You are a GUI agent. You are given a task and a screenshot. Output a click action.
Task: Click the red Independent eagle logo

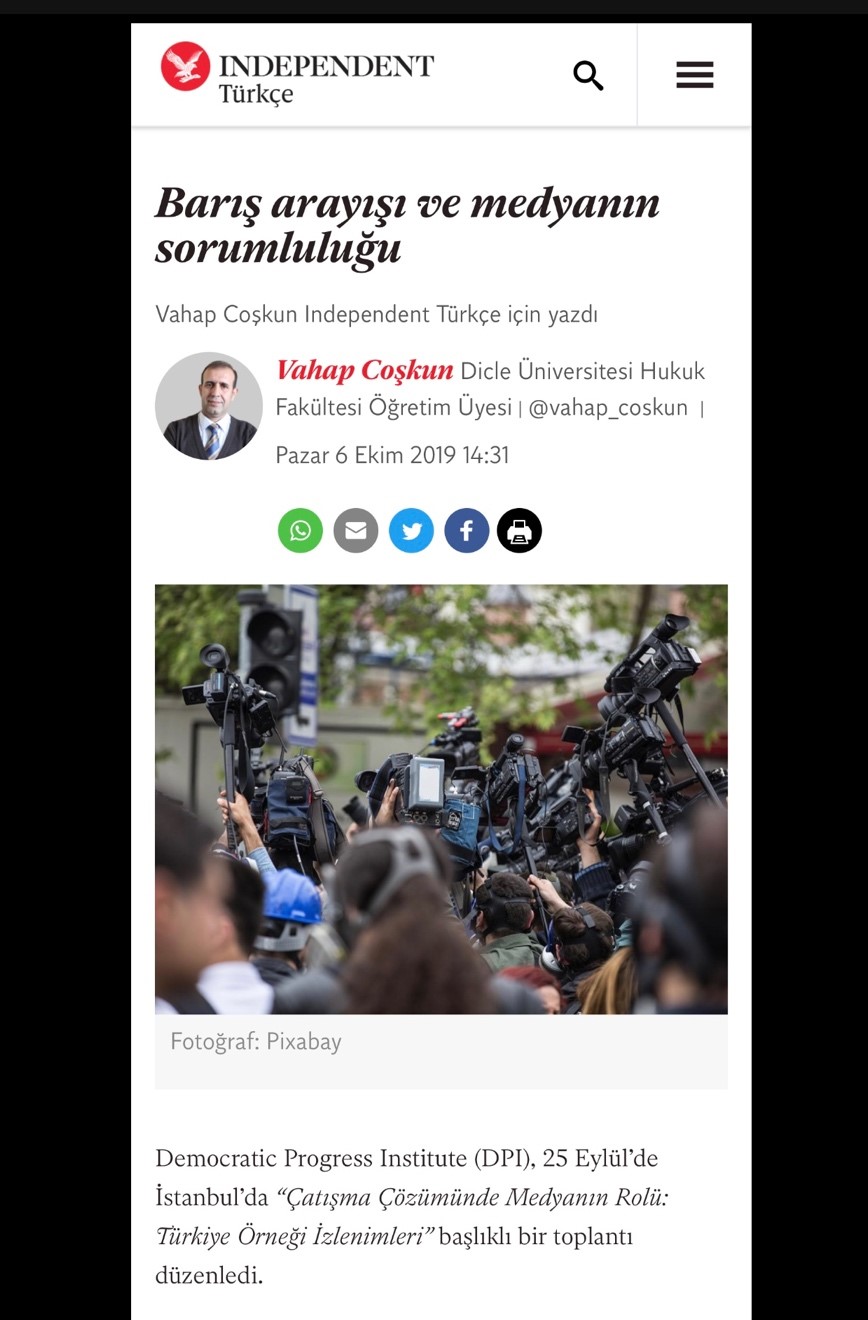pos(185,67)
